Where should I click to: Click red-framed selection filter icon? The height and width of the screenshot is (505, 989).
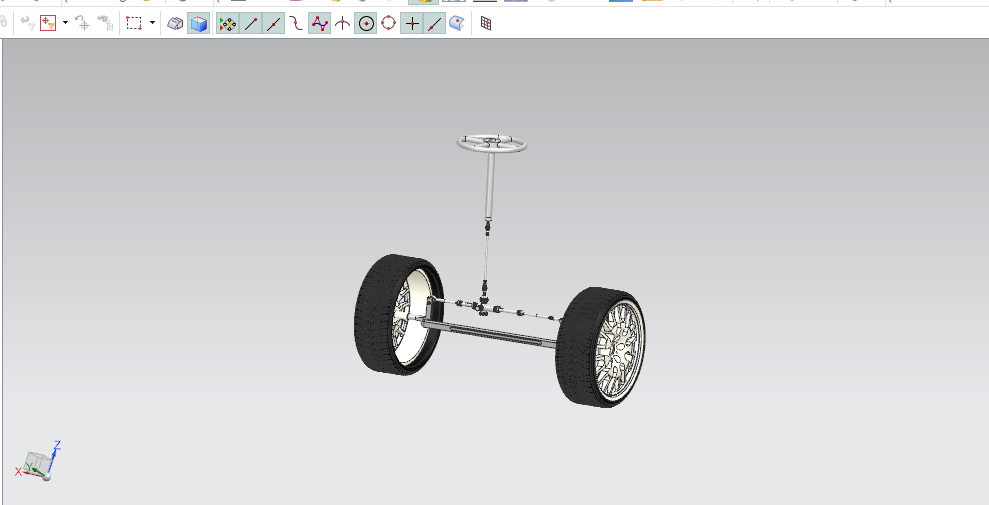click(48, 23)
